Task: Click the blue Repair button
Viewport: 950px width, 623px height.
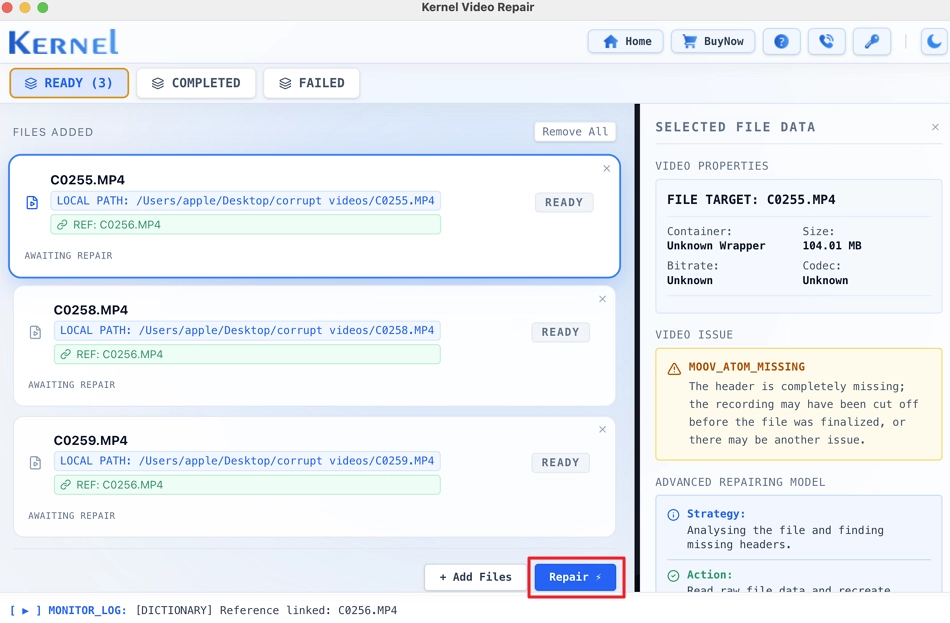Action: pyautogui.click(x=575, y=577)
